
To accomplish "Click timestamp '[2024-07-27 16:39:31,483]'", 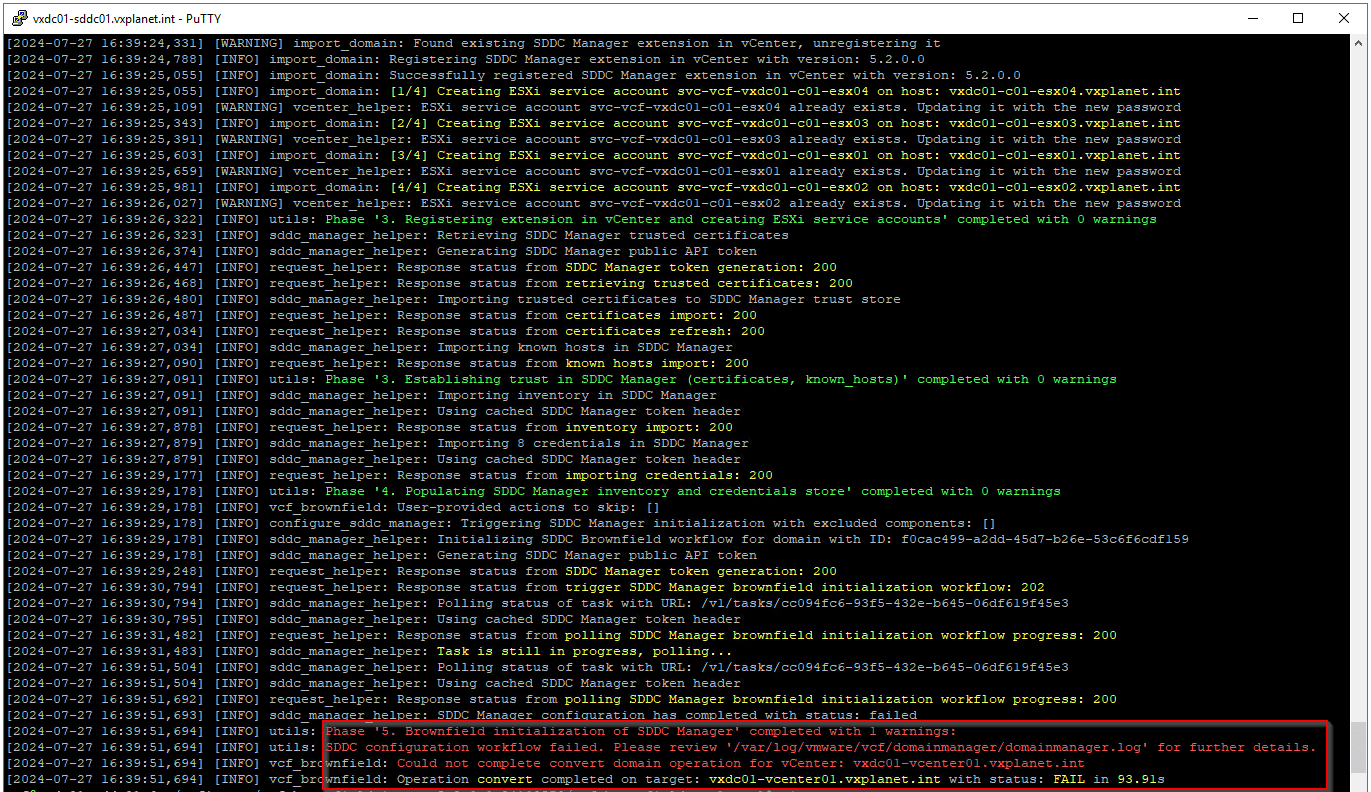I will point(105,651).
